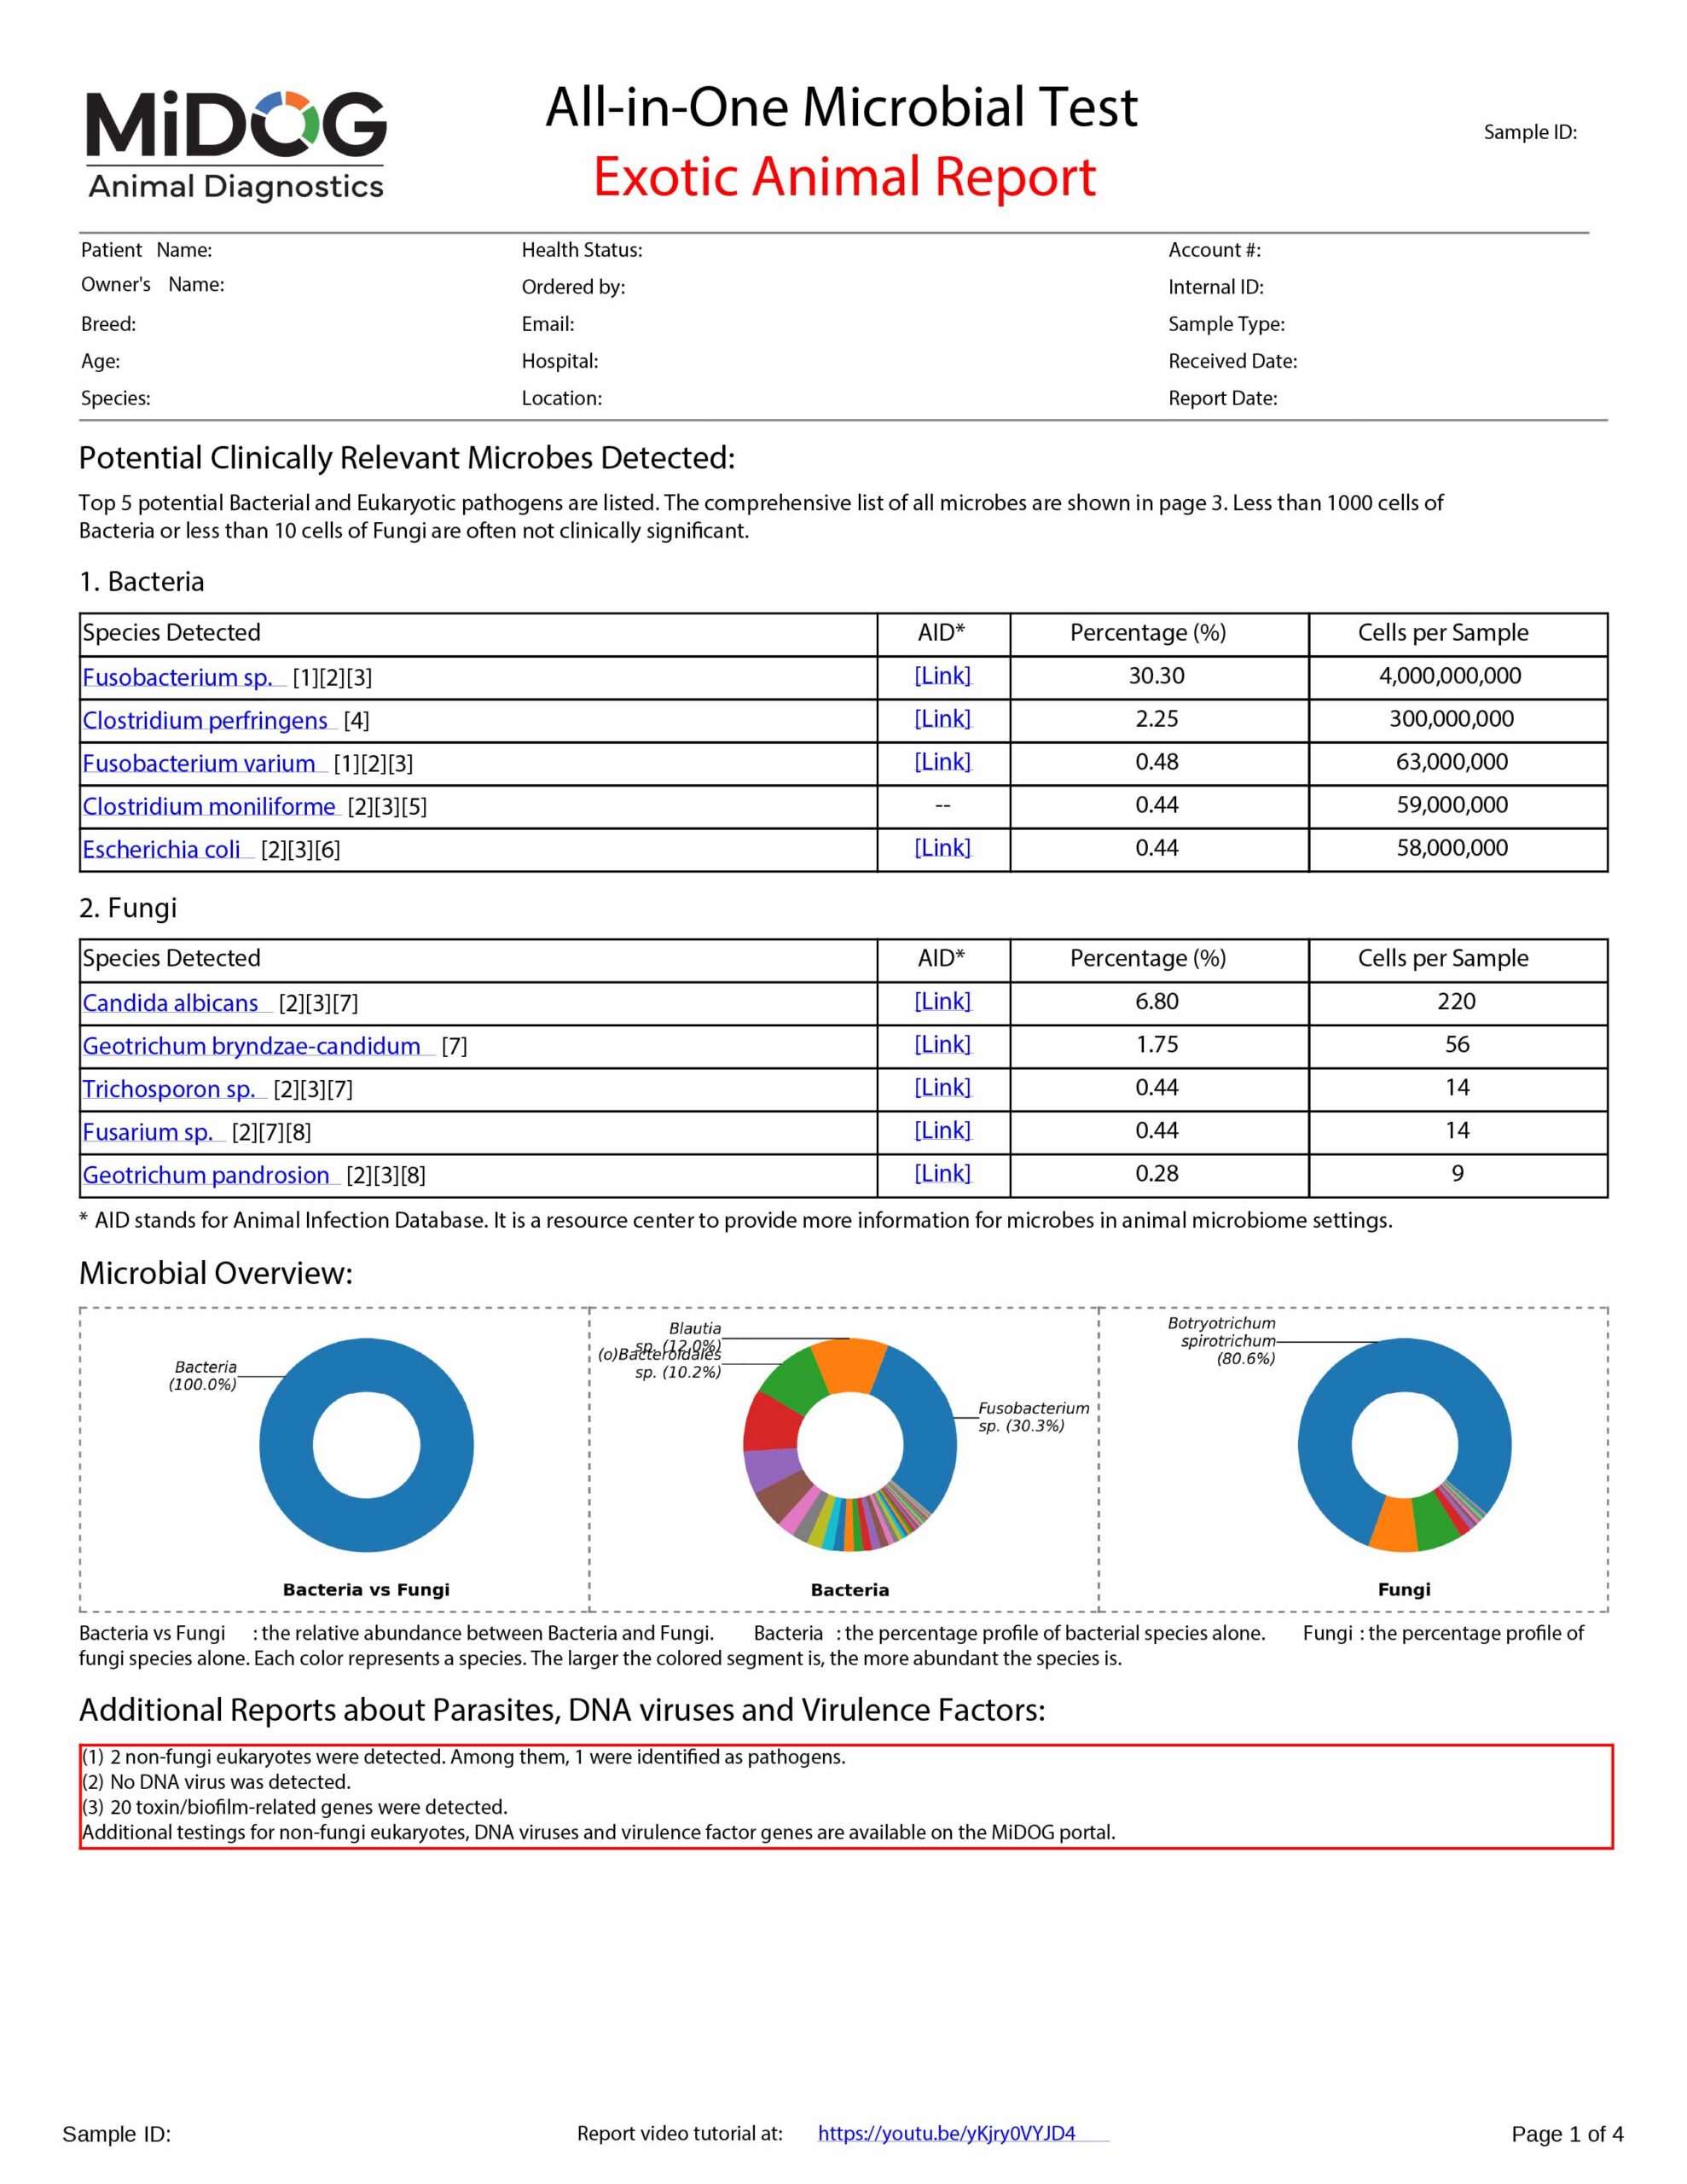The image size is (1687, 2184).
Task: Click the '58,000,000' cells value
Action: coord(1452,848)
